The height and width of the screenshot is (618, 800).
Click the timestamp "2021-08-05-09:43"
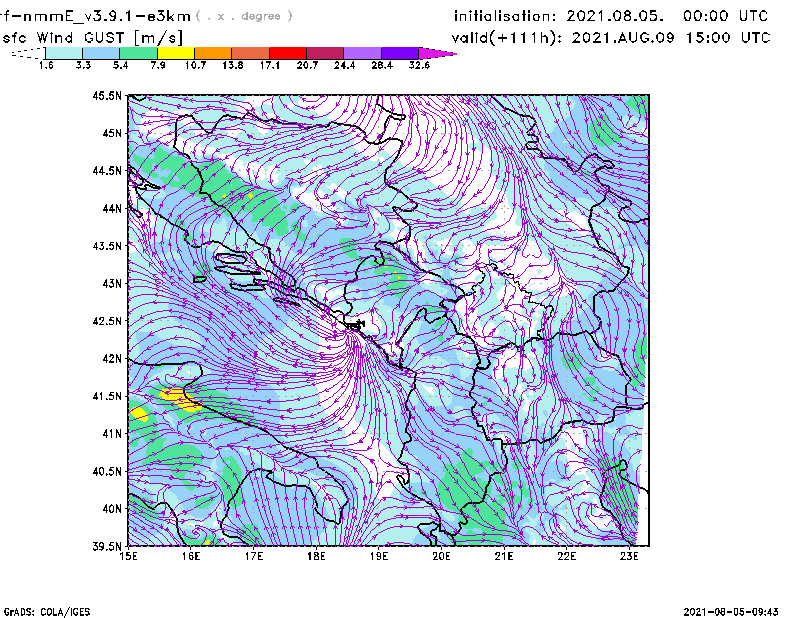[731, 611]
